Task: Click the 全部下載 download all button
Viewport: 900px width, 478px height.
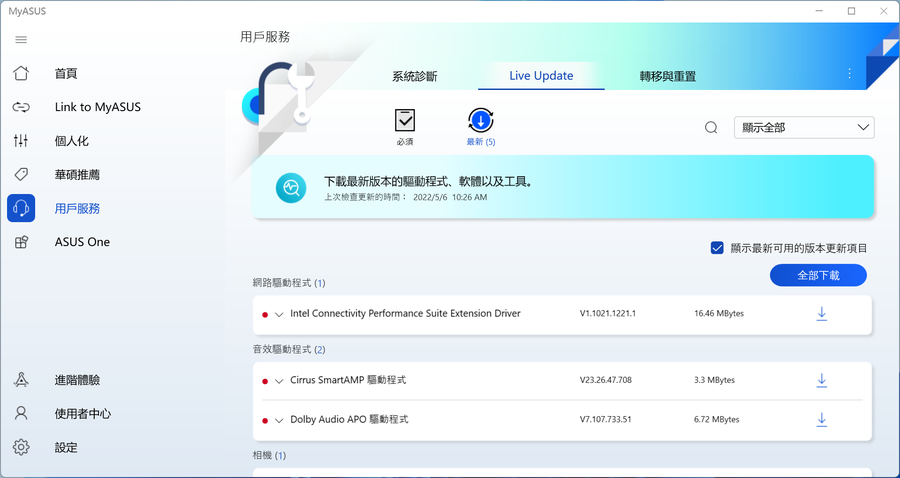Action: (x=818, y=275)
